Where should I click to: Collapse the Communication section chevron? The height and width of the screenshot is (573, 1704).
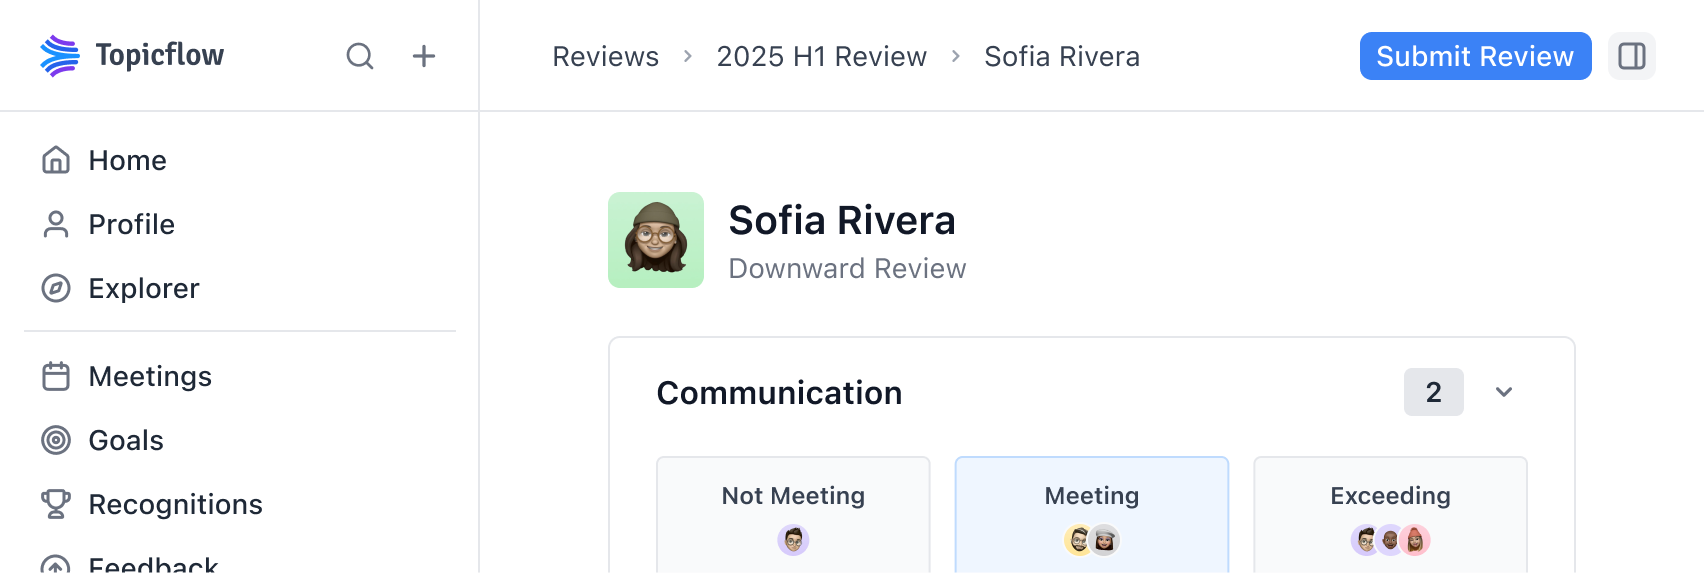(x=1503, y=392)
